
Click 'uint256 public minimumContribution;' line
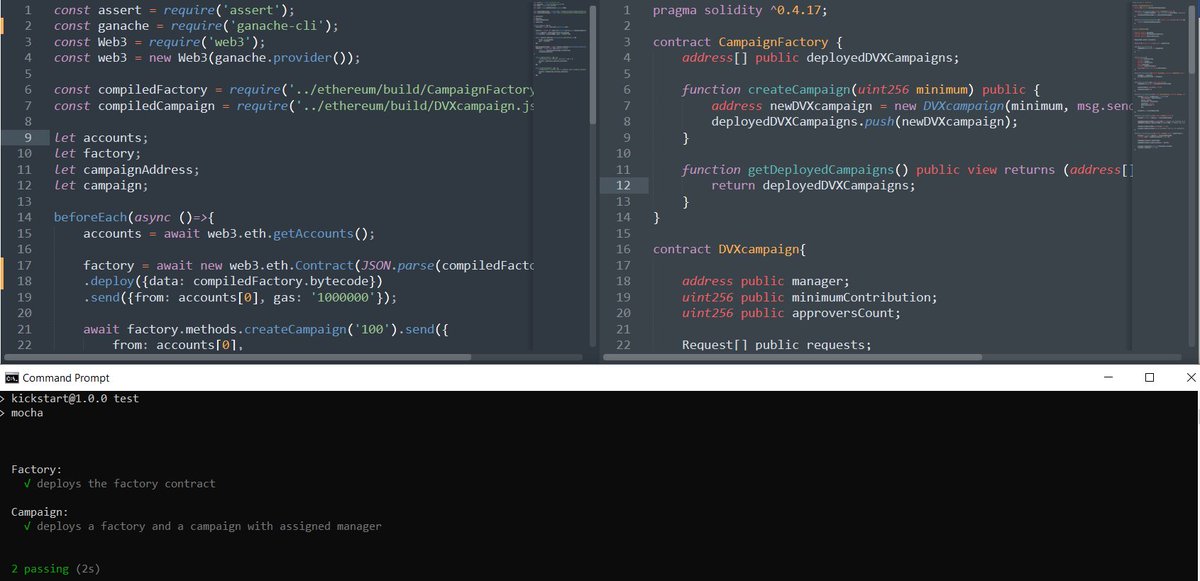(x=809, y=297)
